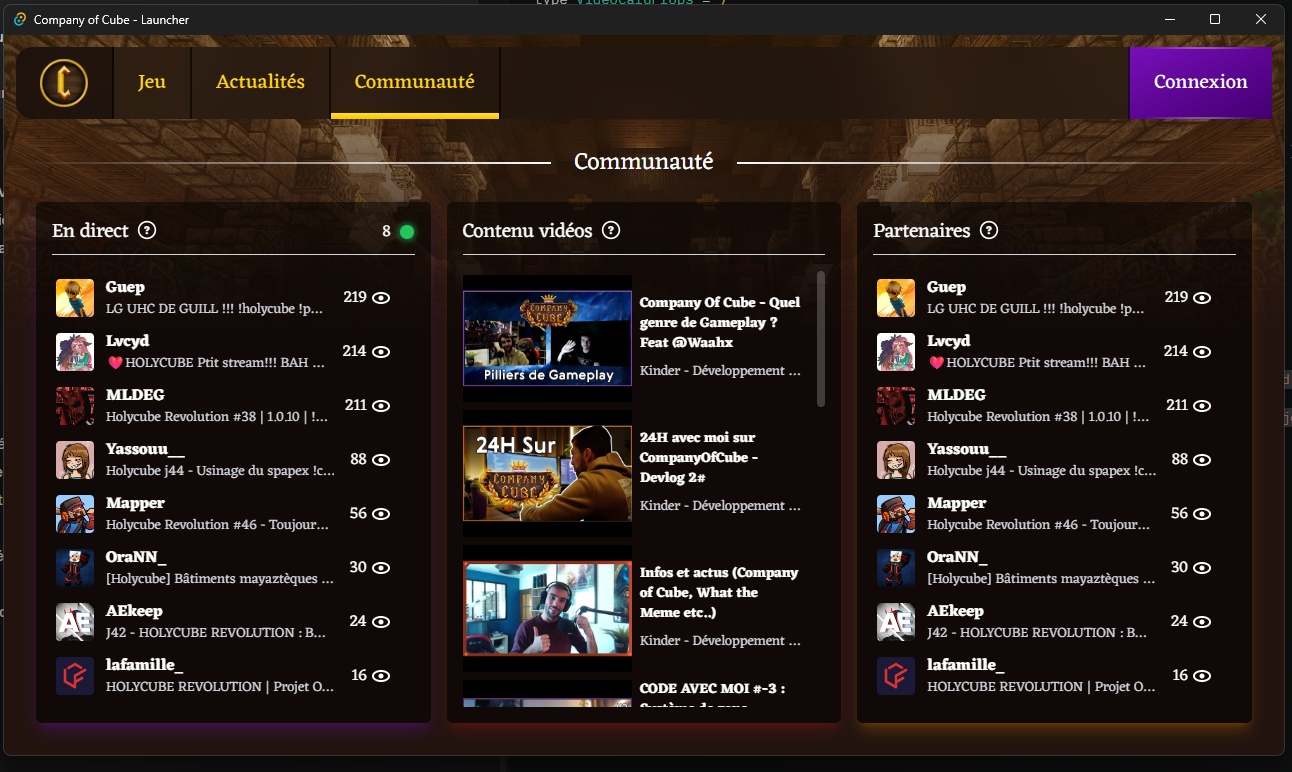Click the Company of Cube logo icon
This screenshot has height=772, width=1292.
[64, 83]
